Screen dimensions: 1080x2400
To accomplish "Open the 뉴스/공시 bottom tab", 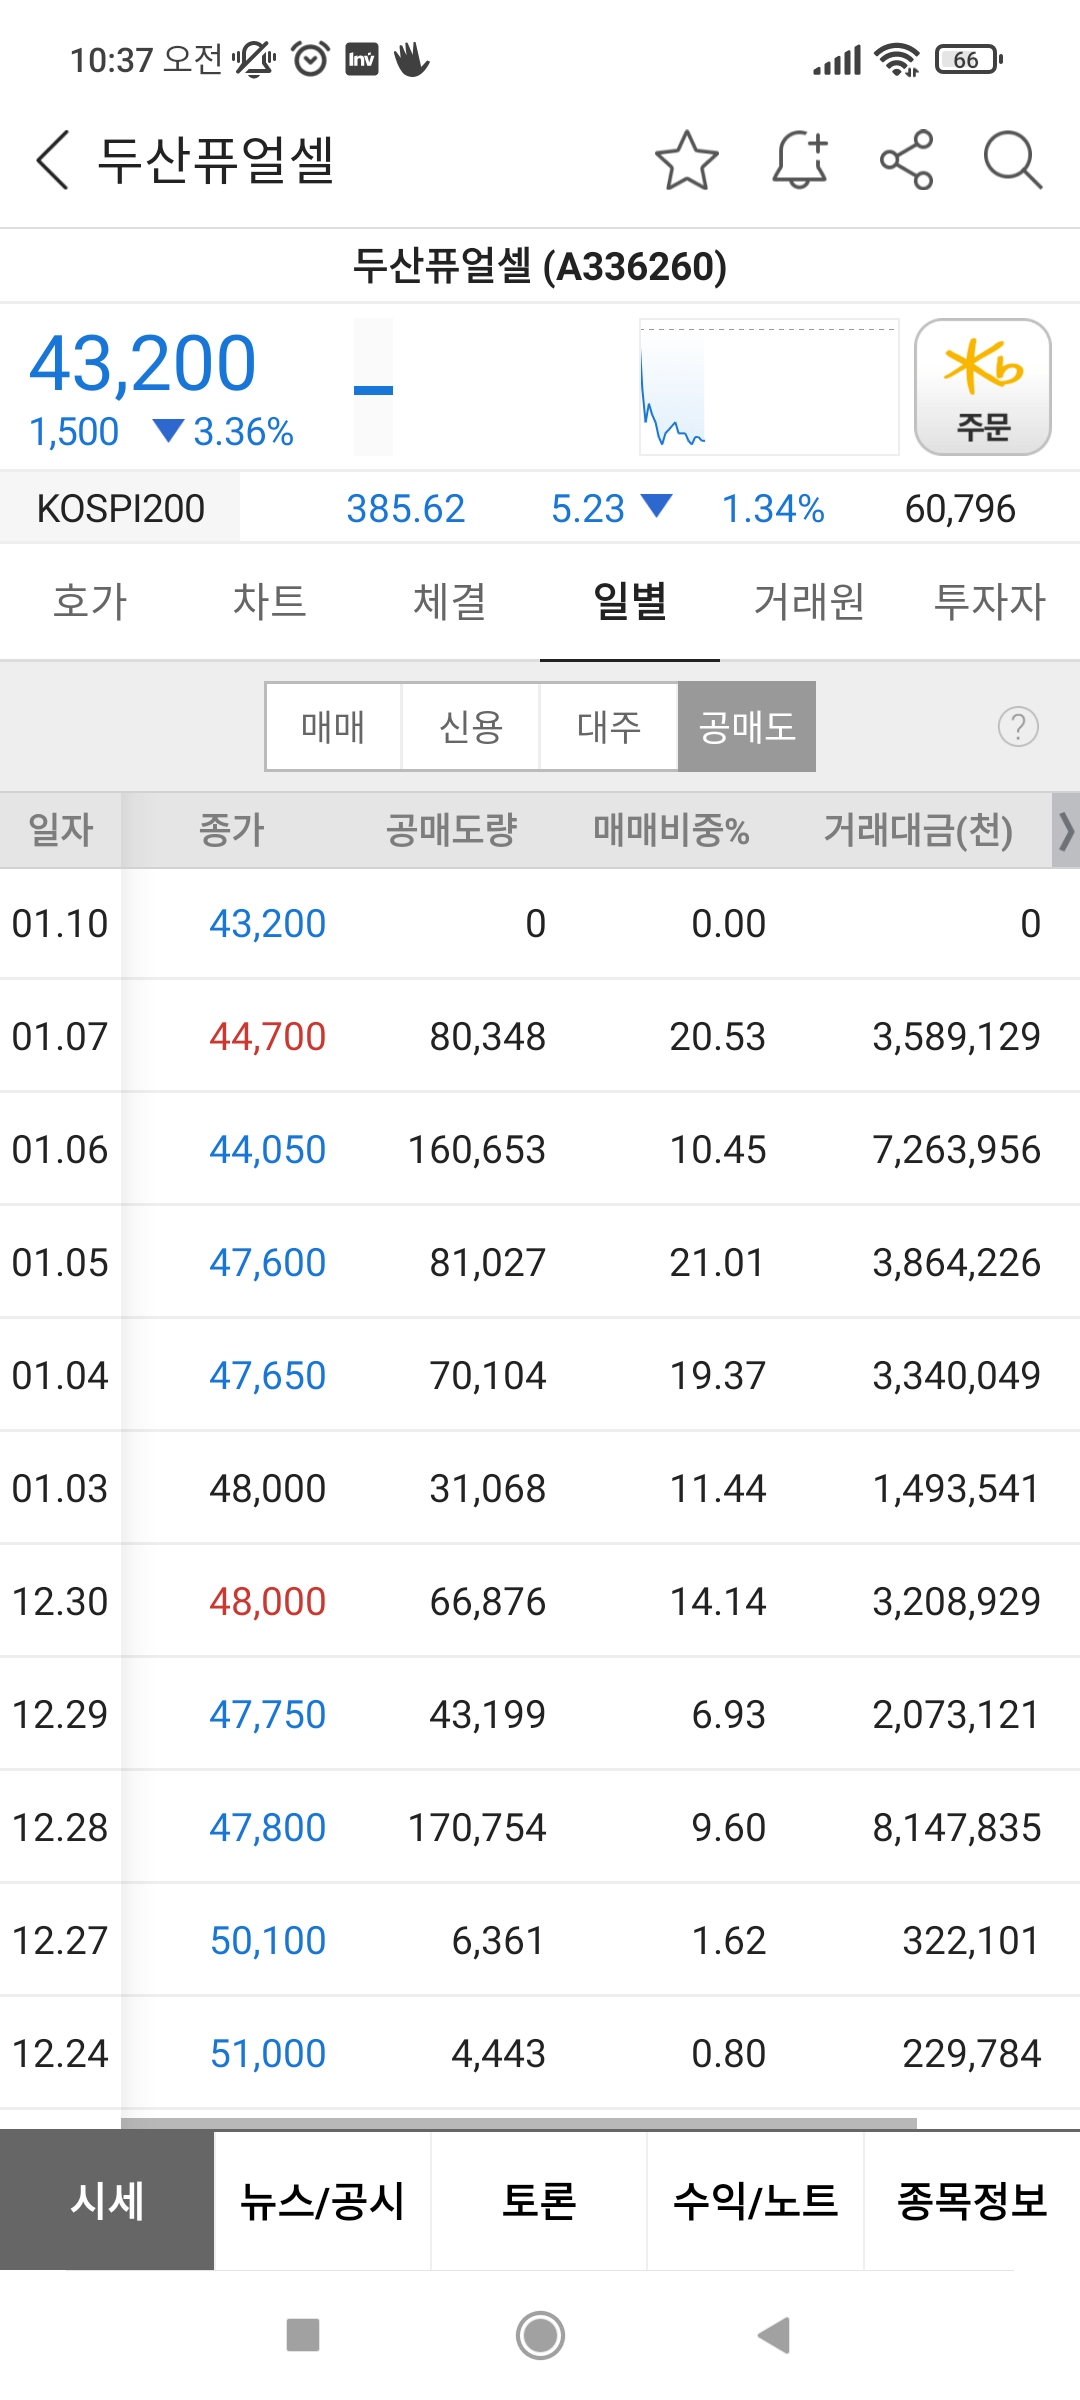I will click(322, 2200).
